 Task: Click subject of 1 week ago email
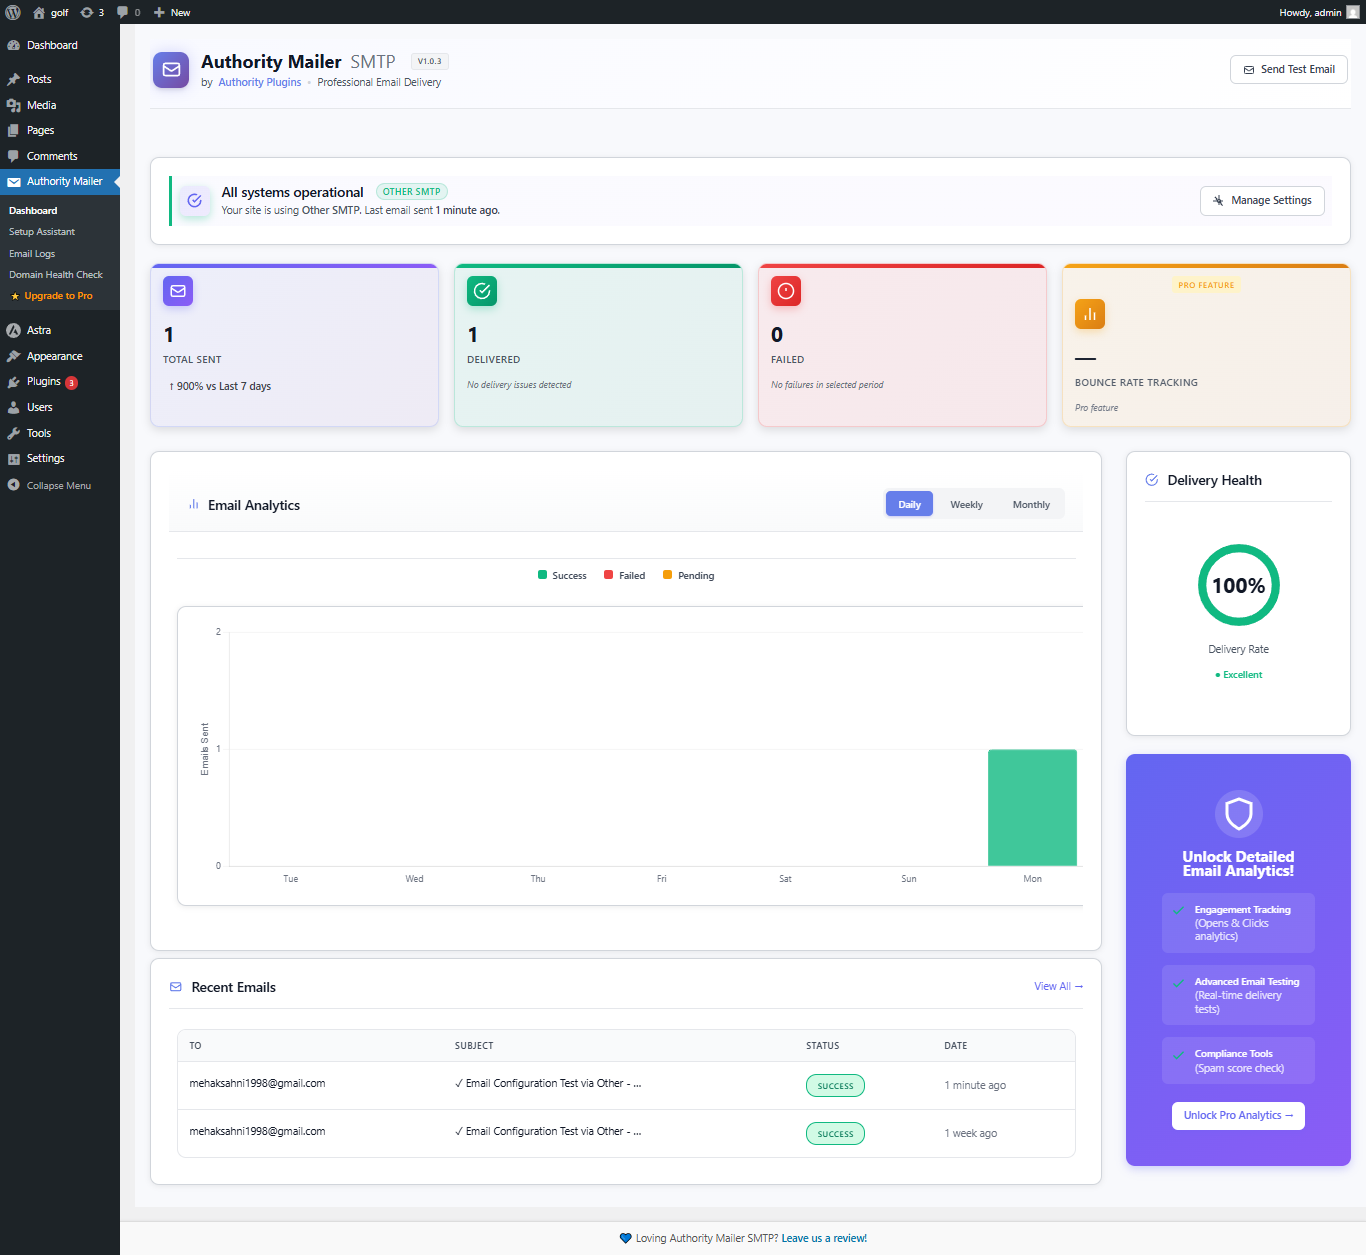pos(548,1131)
